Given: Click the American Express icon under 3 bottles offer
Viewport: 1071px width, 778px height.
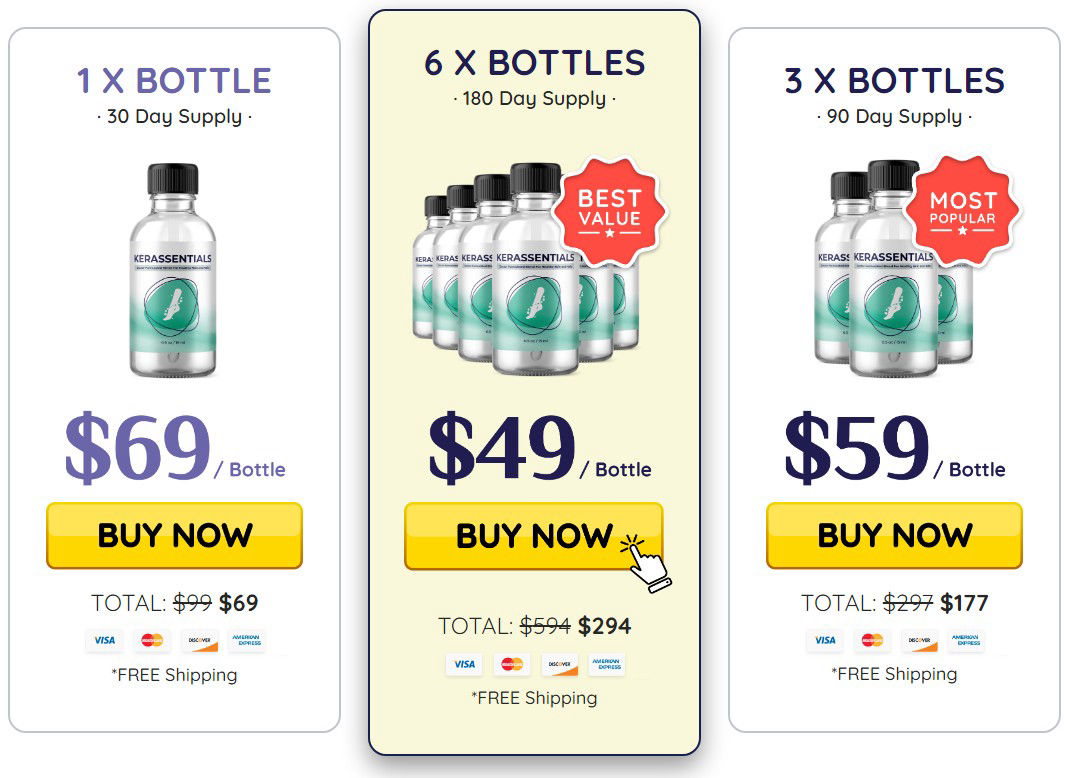Looking at the screenshot, I should 967,641.
